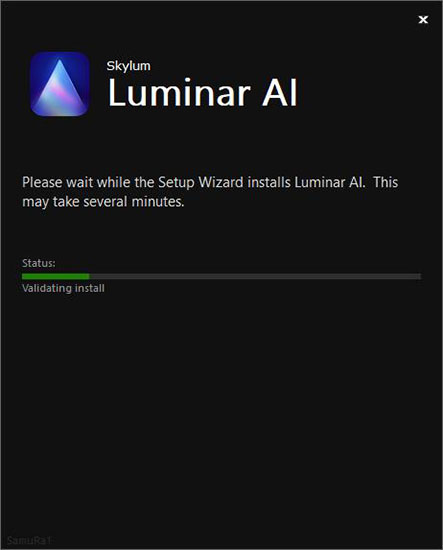Click the may take several minutes line
The image size is (443, 550).
click(103, 202)
